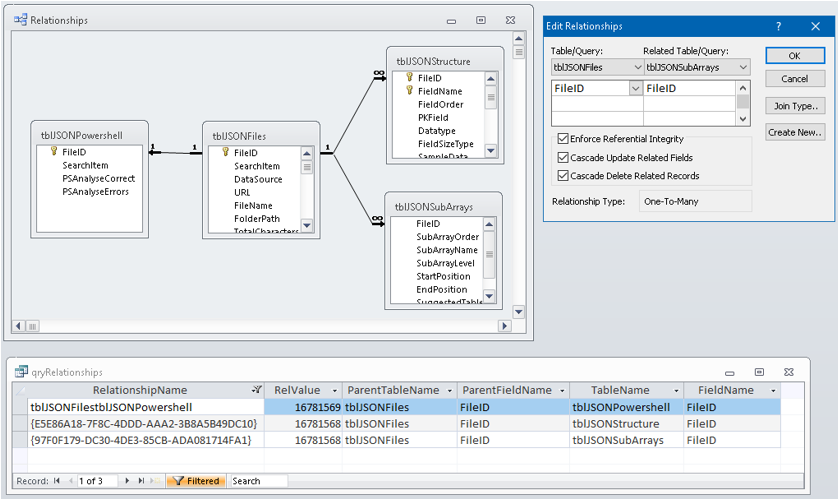This screenshot has height=500, width=839.
Task: Click the Create New.. button
Action: (795, 132)
